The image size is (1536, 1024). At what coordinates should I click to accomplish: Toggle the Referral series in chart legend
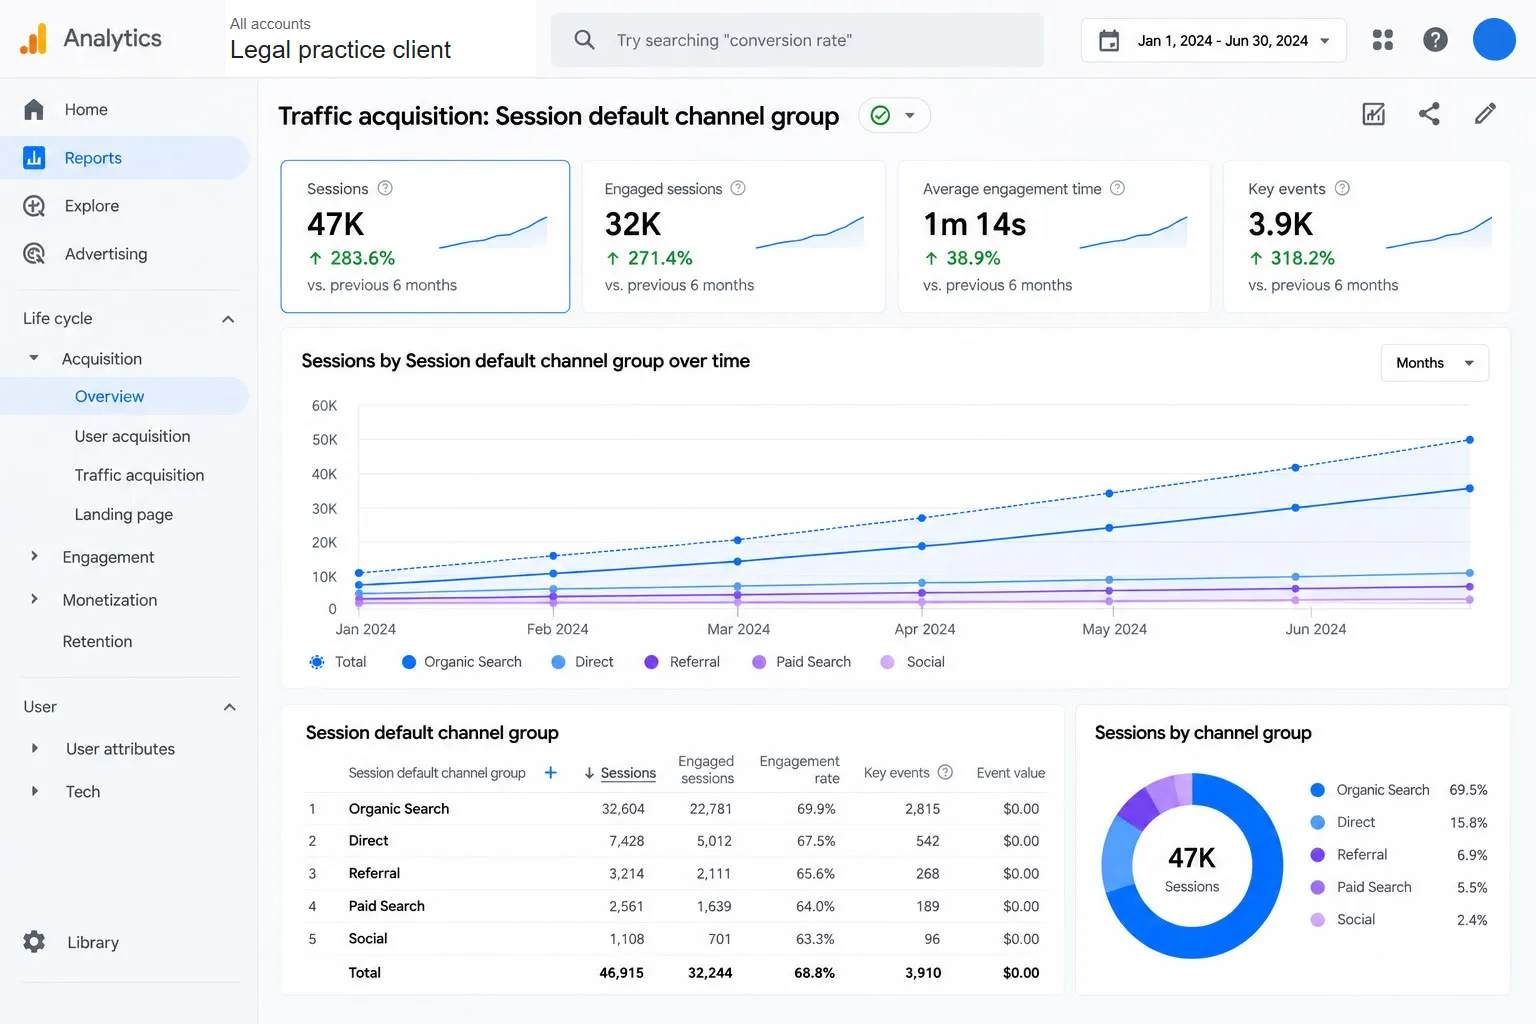pyautogui.click(x=683, y=662)
